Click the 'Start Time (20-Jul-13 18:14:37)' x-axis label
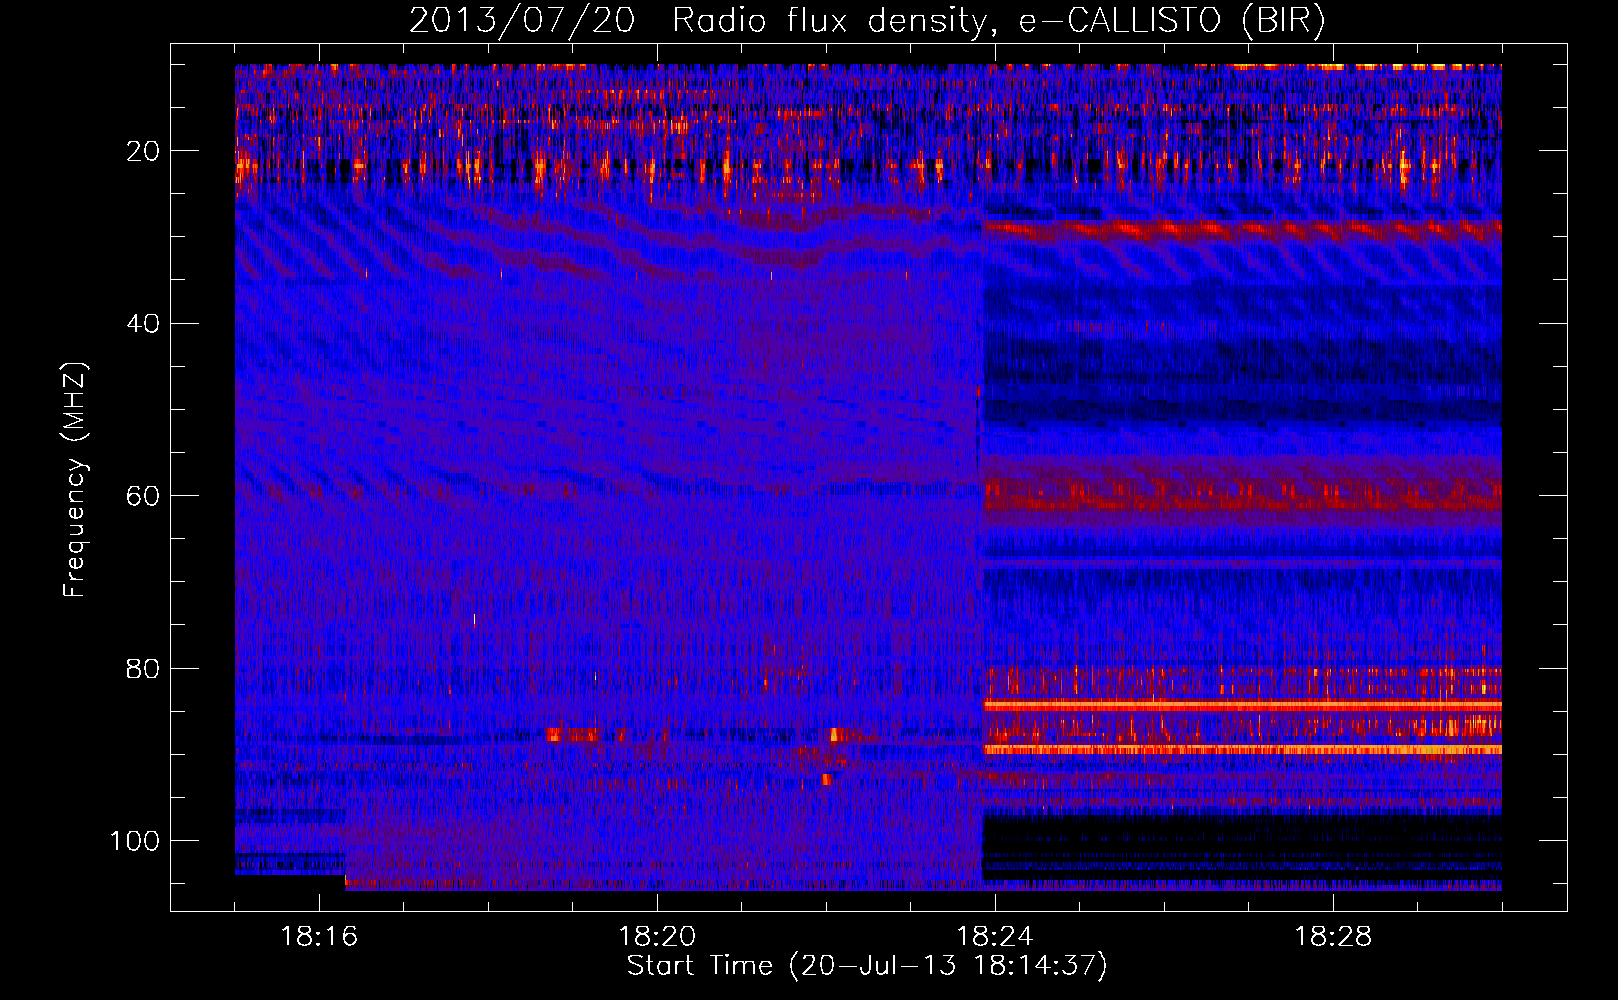 pyautogui.click(x=867, y=966)
